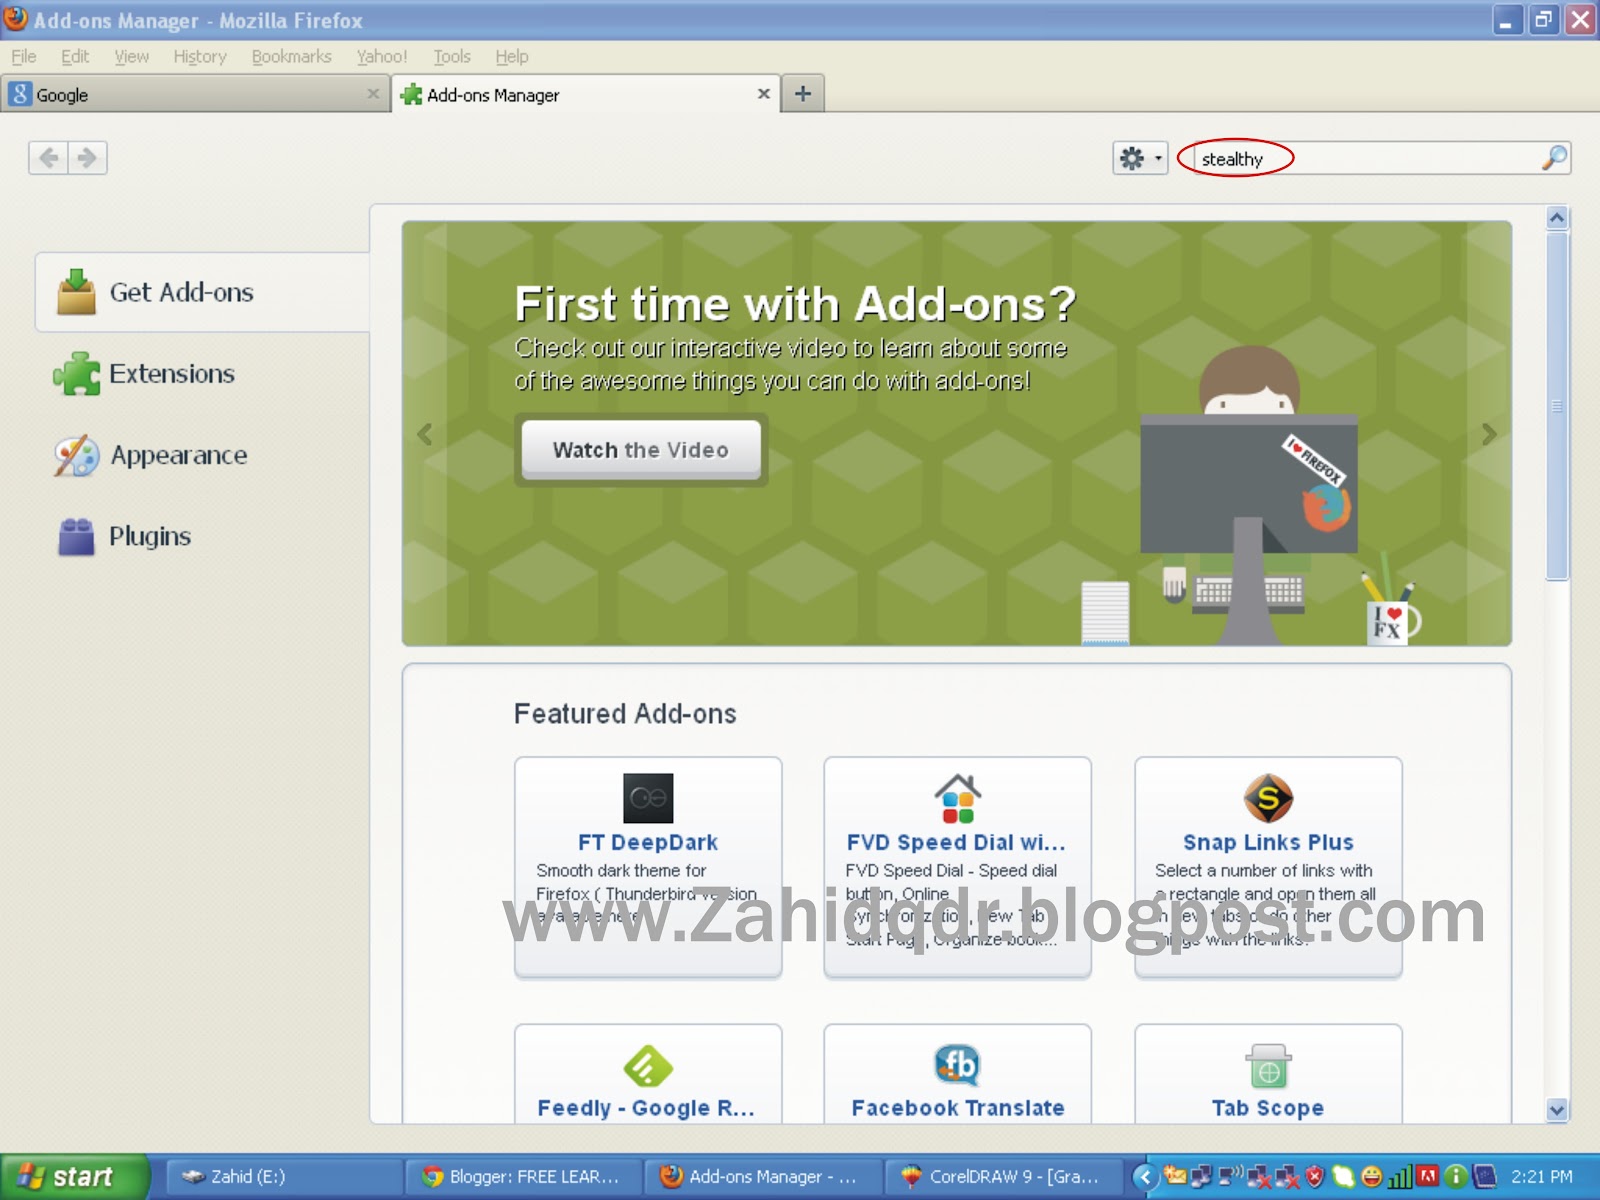
Task: Click the Snap Links Plus icon
Action: 1268,798
